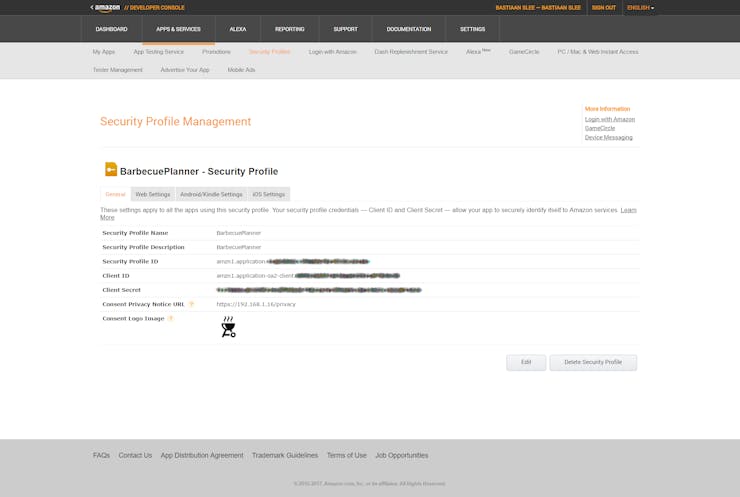This screenshot has height=497, width=740.
Task: Open Device Messaging information link
Action: point(609,137)
